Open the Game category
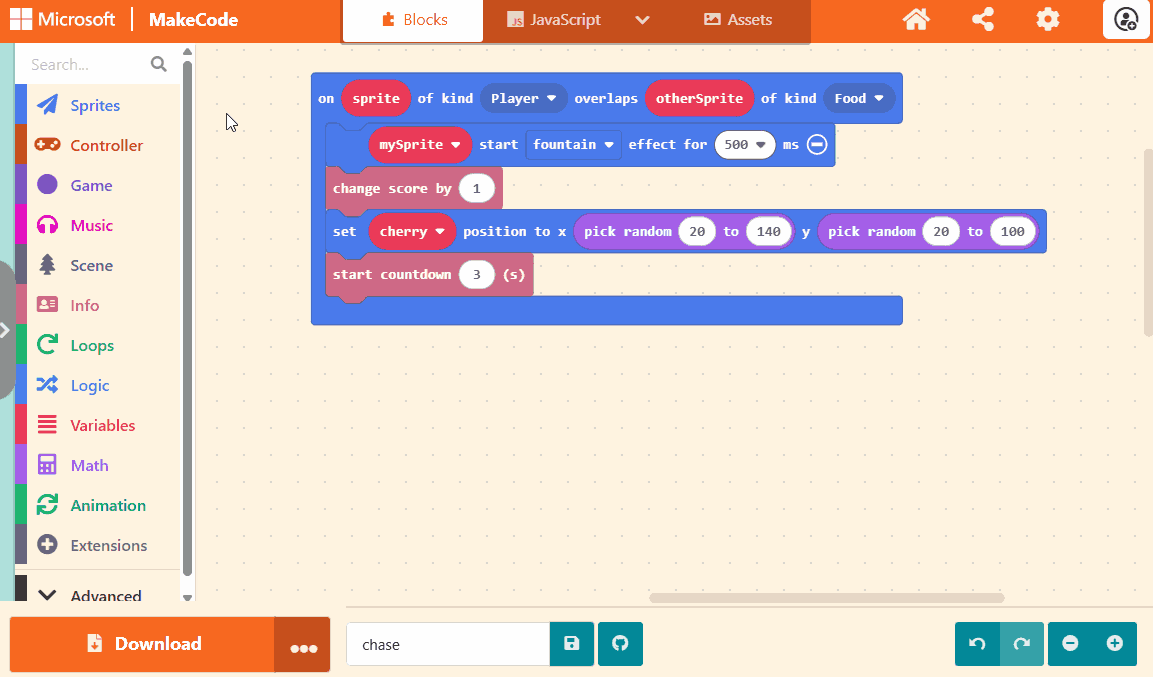Image resolution: width=1153 pixels, height=677 pixels. coord(96,185)
